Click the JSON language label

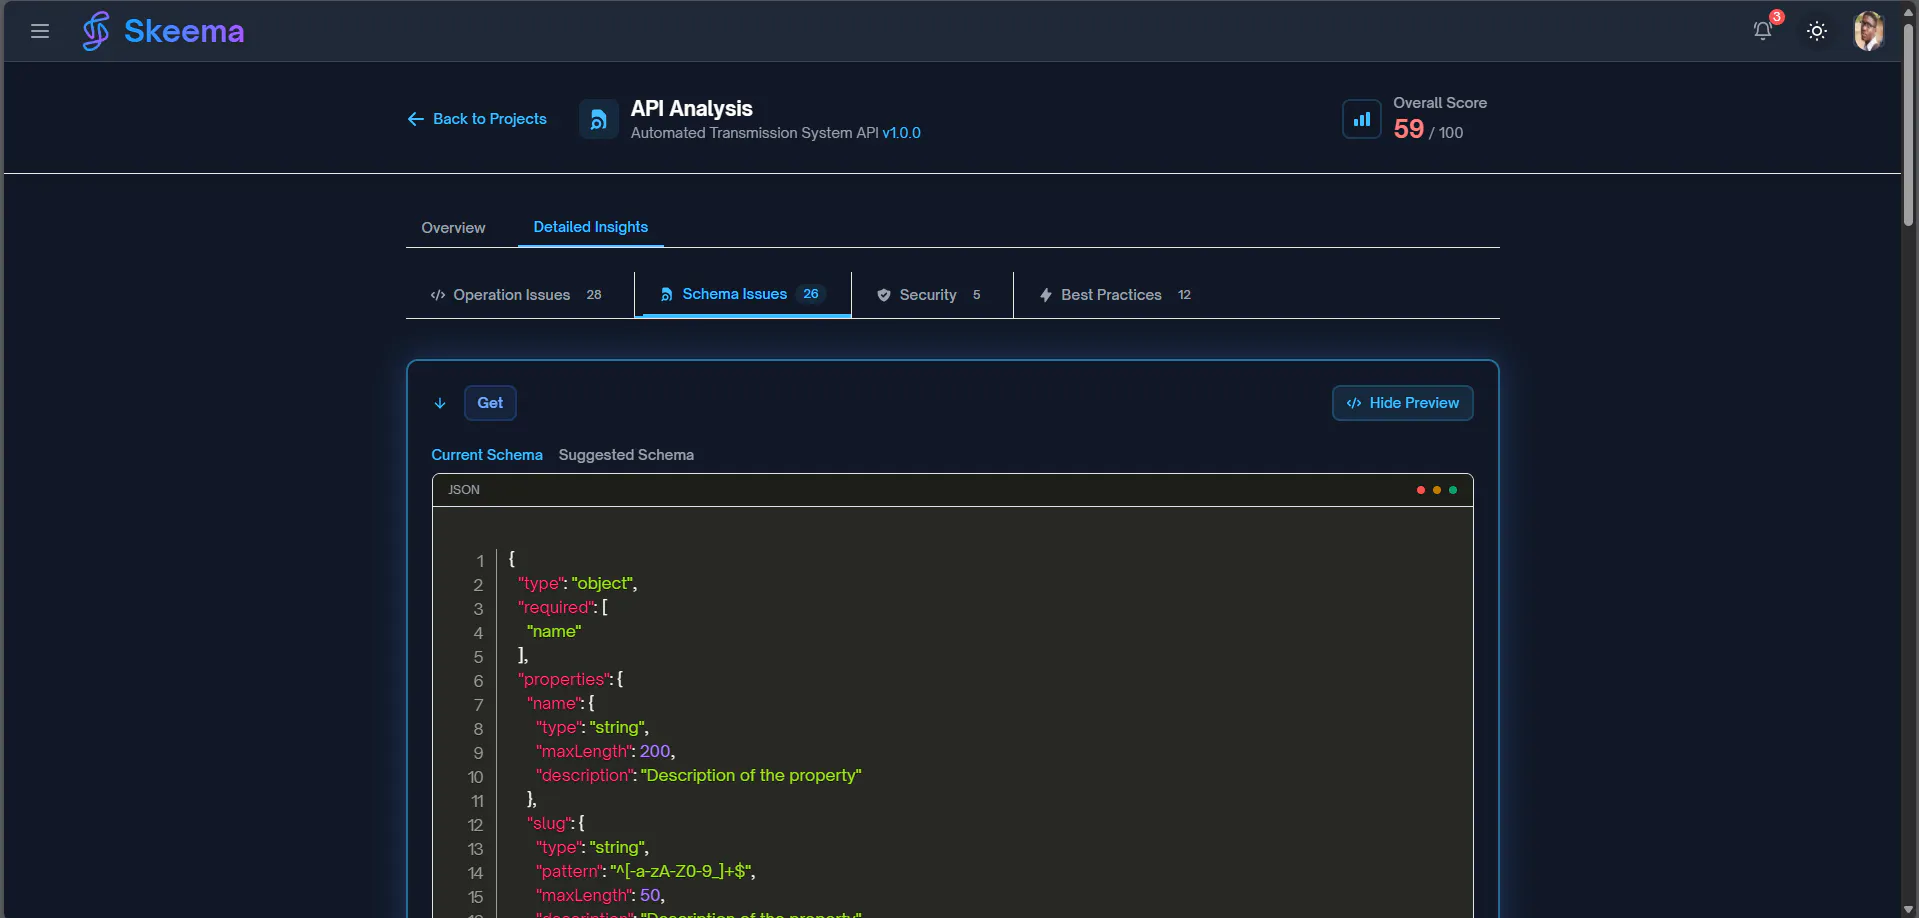click(x=464, y=490)
